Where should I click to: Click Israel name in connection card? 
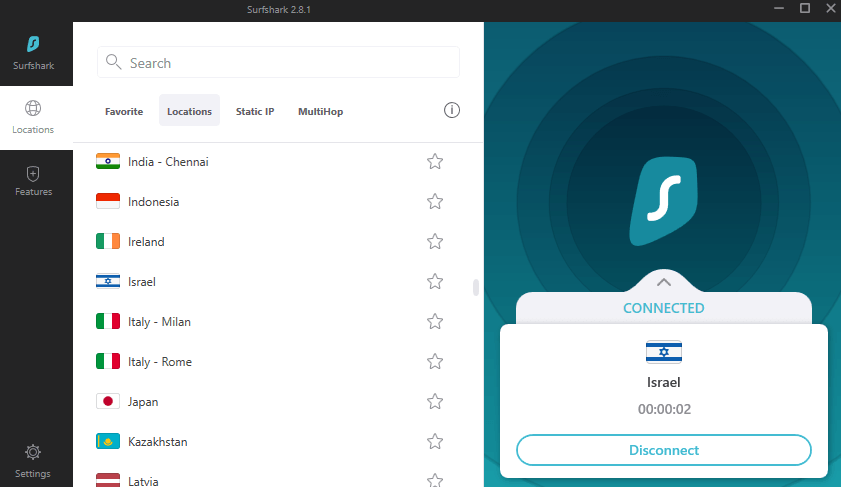pyautogui.click(x=664, y=382)
